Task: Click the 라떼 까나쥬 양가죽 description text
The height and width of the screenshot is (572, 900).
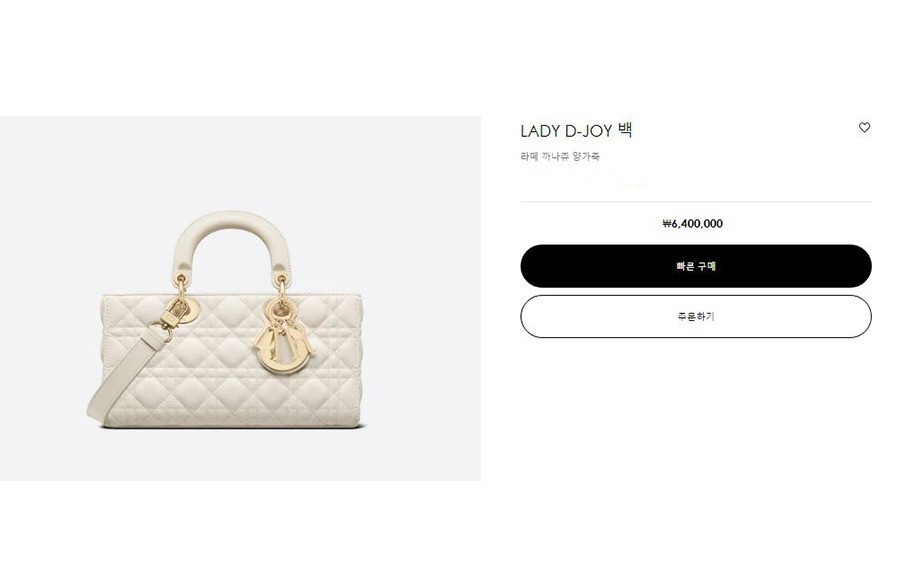Action: tap(560, 156)
